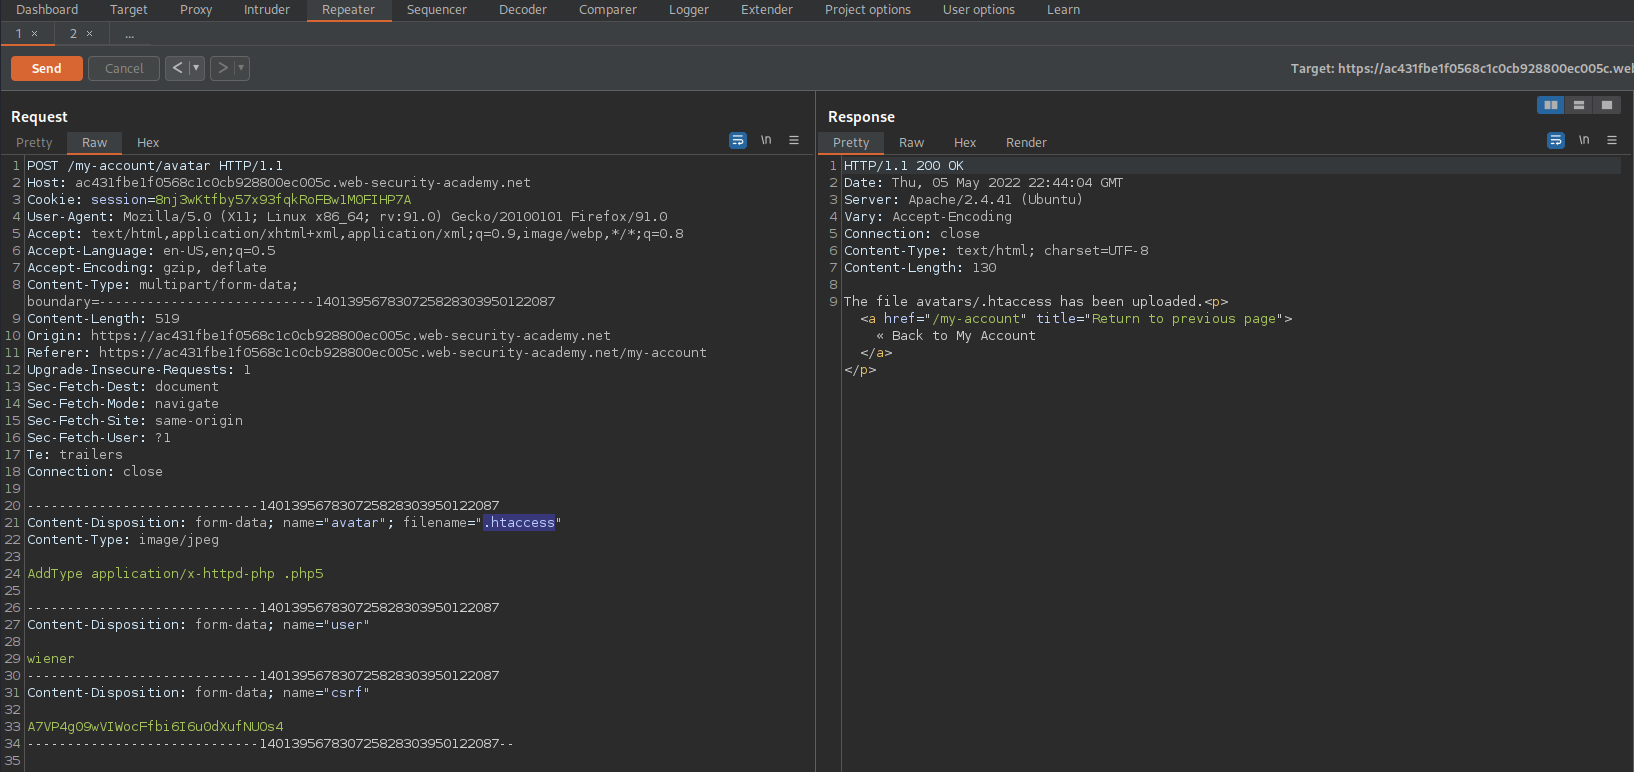Select top-bottom split layout icon
The image size is (1634, 772).
pos(1579,105)
